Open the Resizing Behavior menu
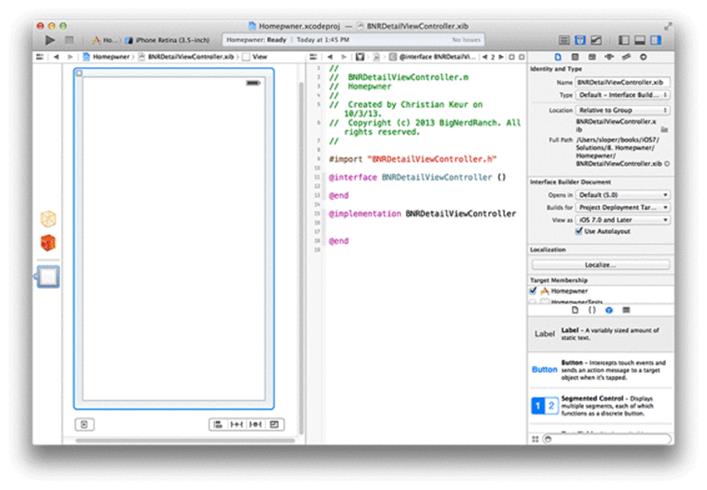This screenshot has width=707, height=490. coord(274,424)
